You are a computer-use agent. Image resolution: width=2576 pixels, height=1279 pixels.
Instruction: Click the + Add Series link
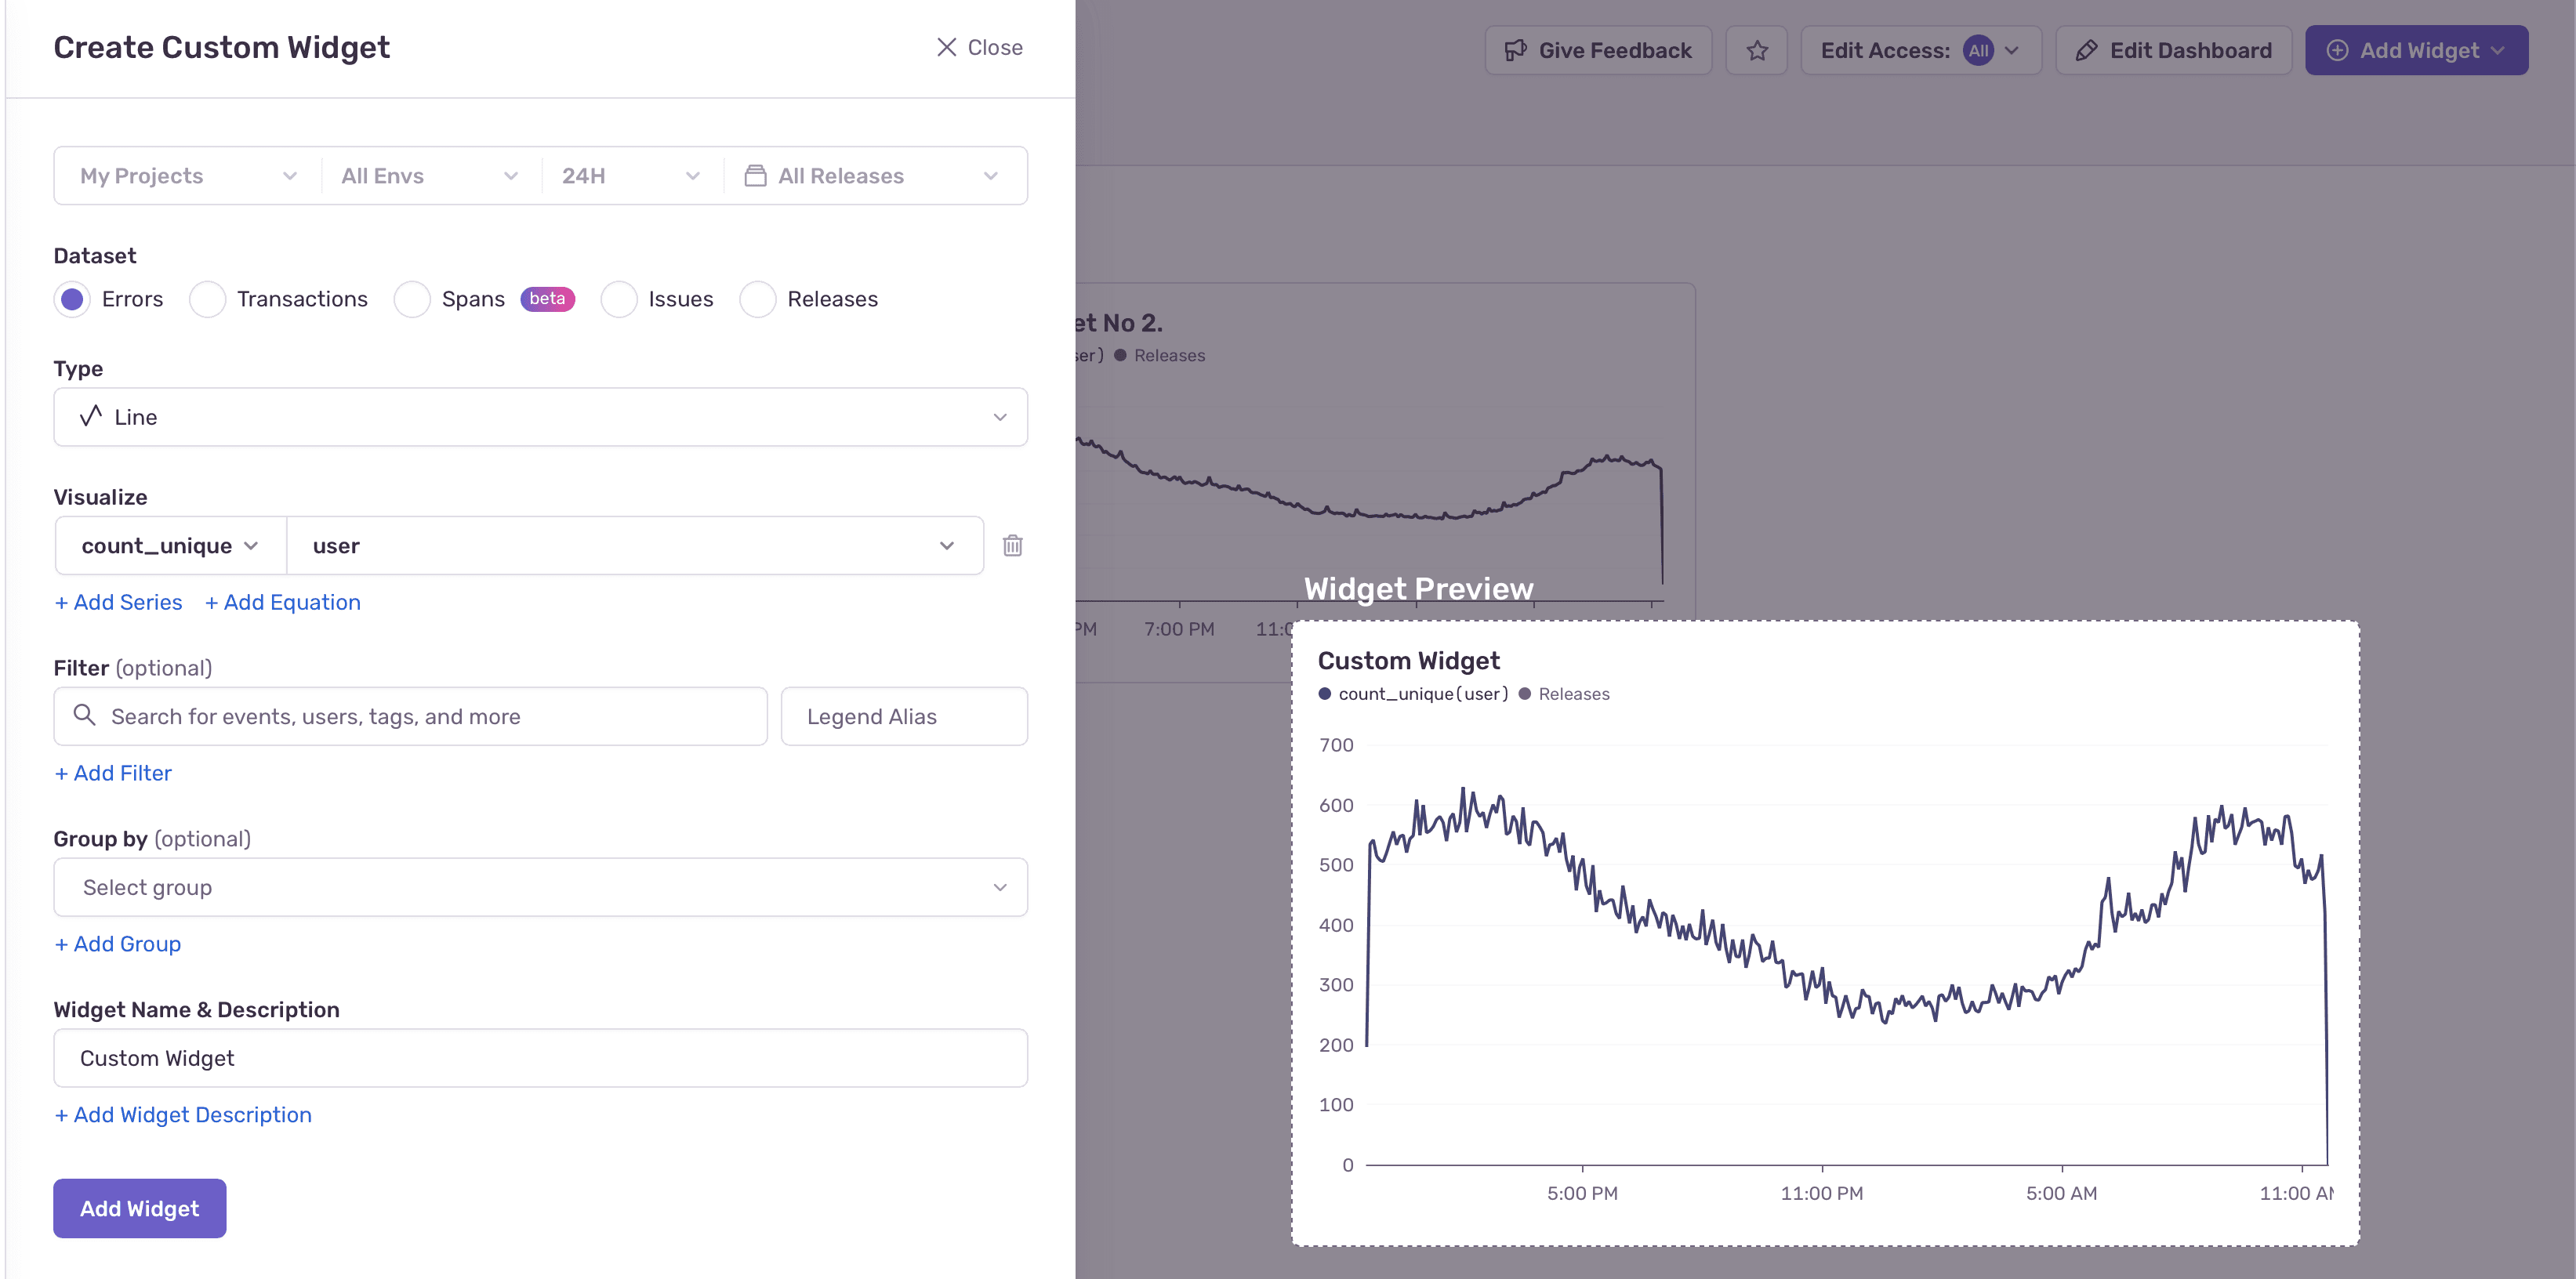pyautogui.click(x=118, y=602)
